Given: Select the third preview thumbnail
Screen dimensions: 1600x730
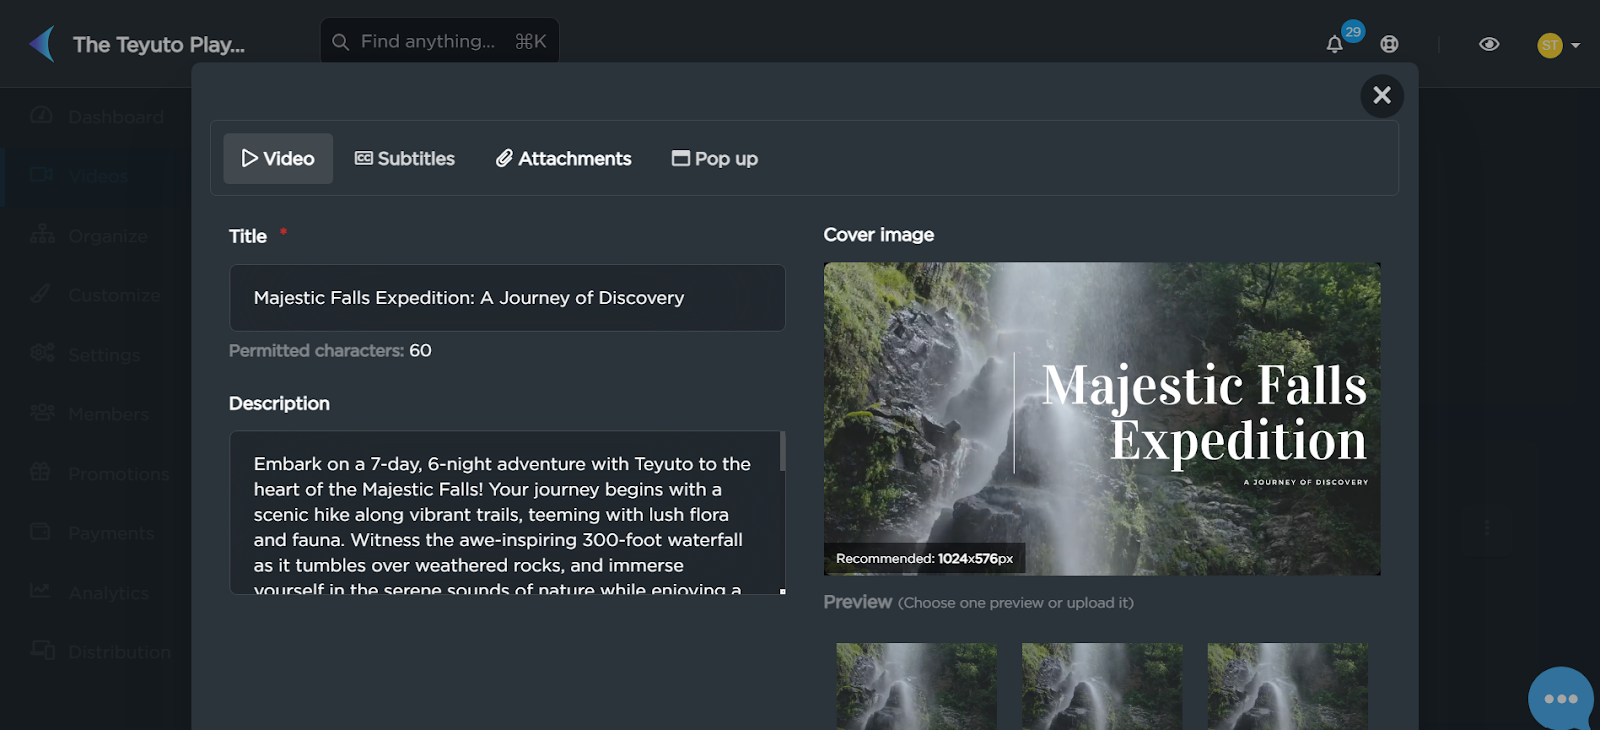Looking at the screenshot, I should coord(1288,686).
